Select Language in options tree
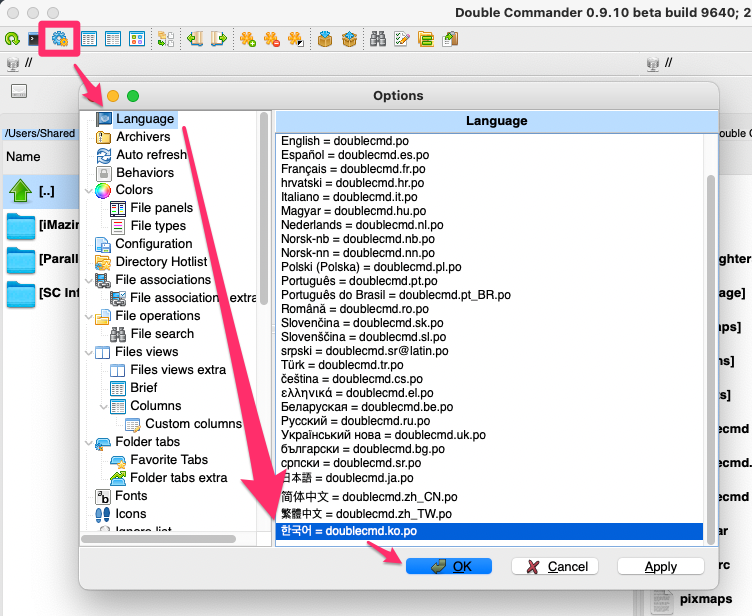Screen dimensions: 752x616 (x=145, y=118)
